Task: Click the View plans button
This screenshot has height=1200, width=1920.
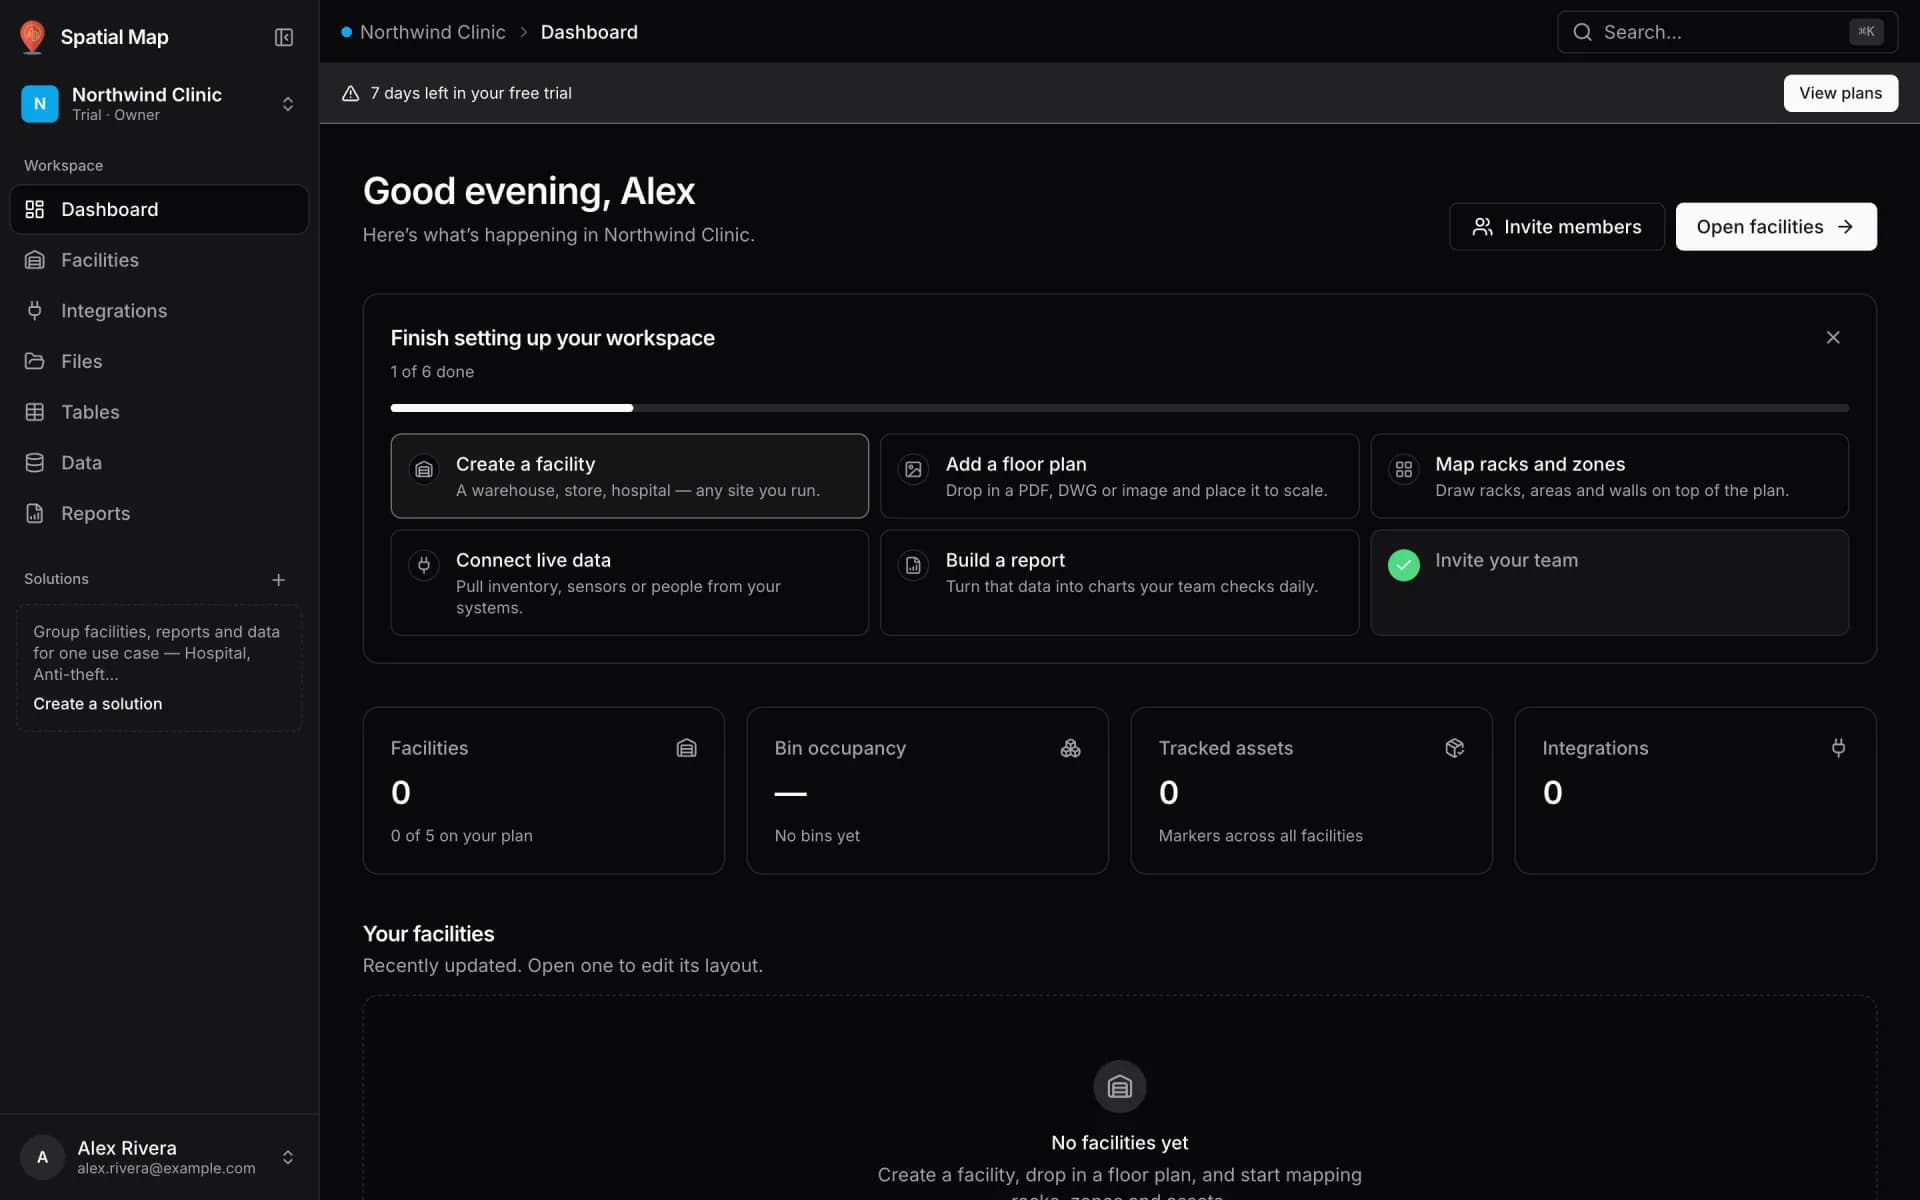Action: 1840,93
